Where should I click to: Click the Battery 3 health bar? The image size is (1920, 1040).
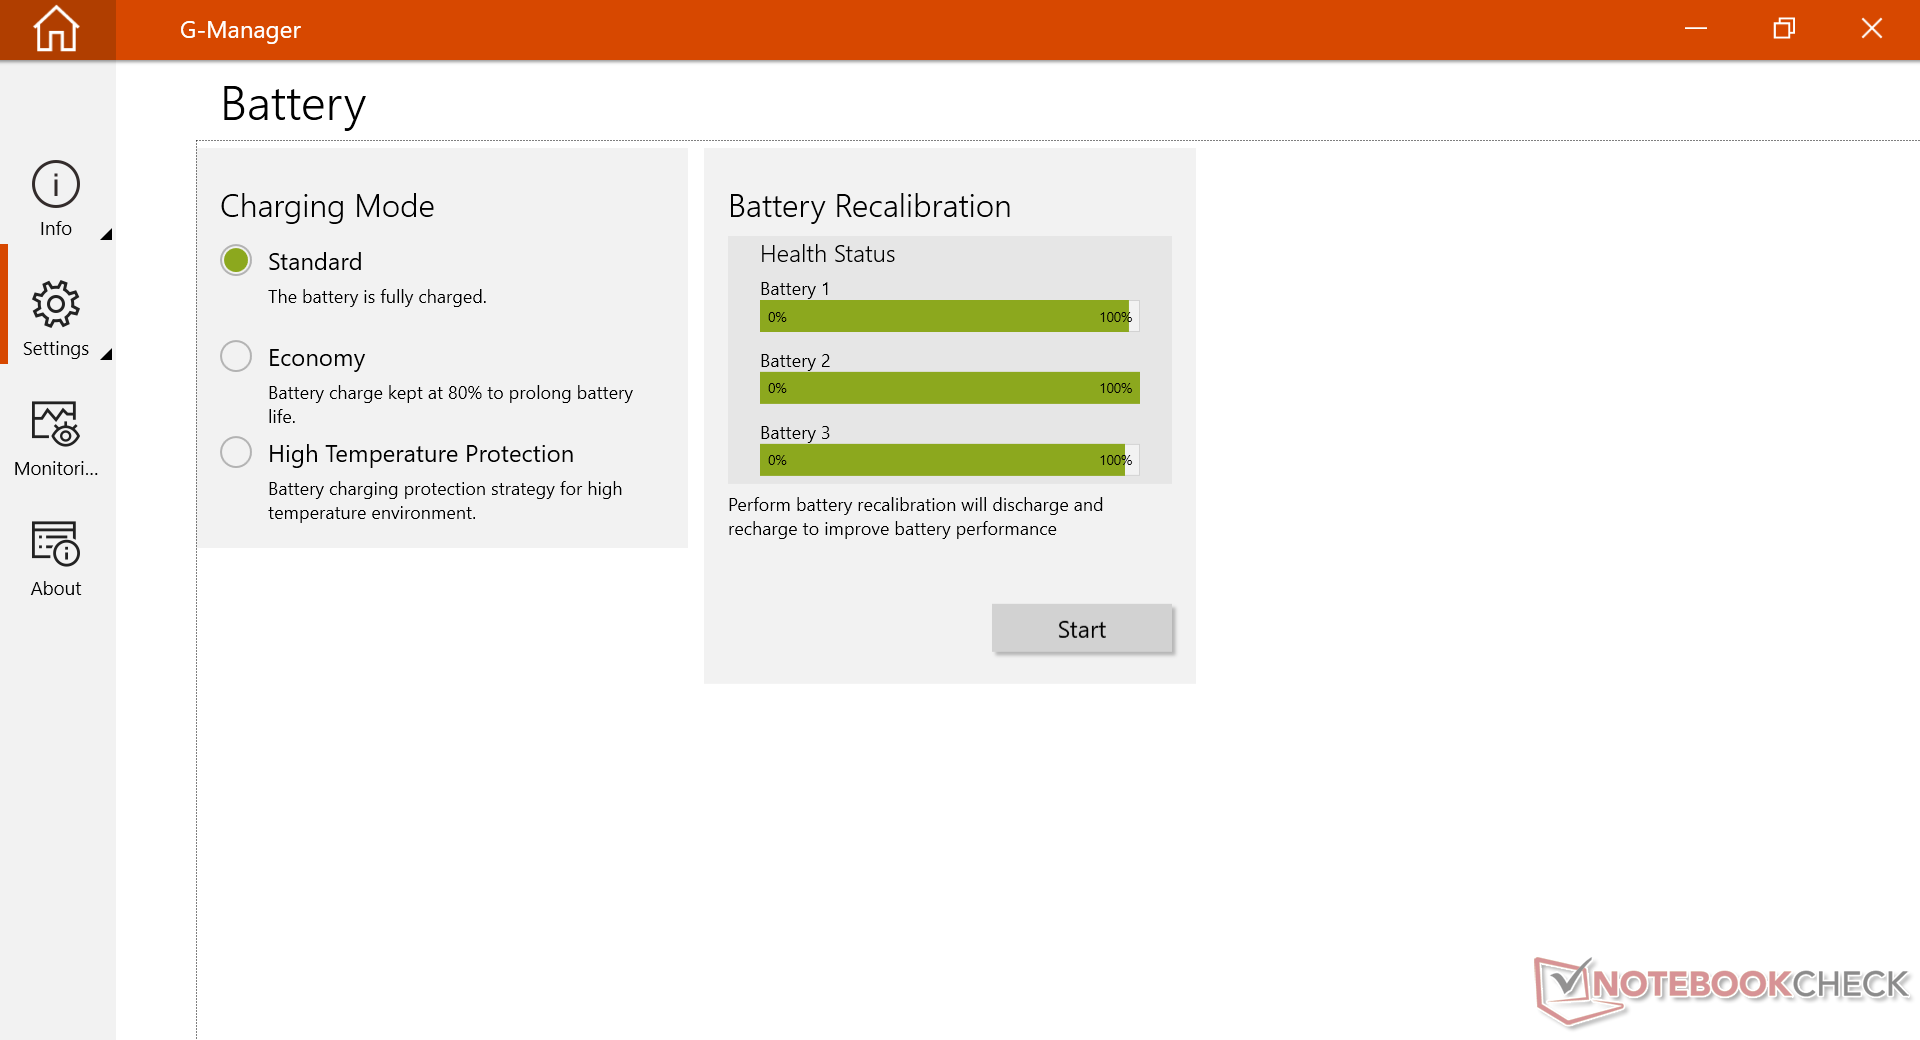click(x=950, y=460)
